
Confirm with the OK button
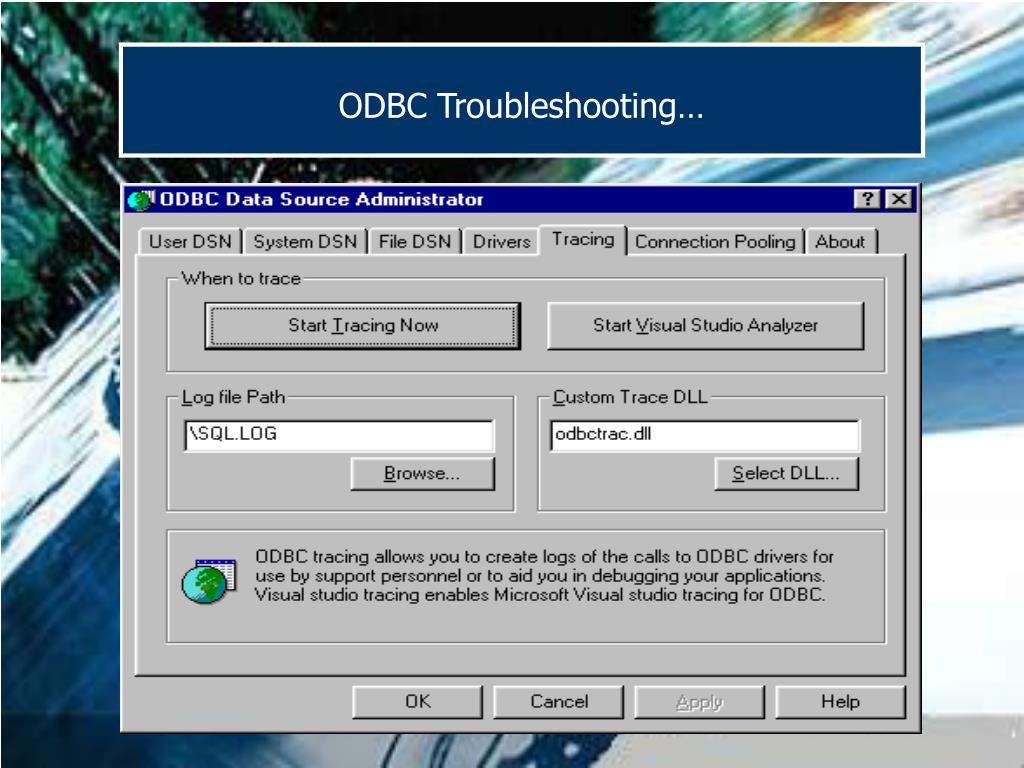417,701
